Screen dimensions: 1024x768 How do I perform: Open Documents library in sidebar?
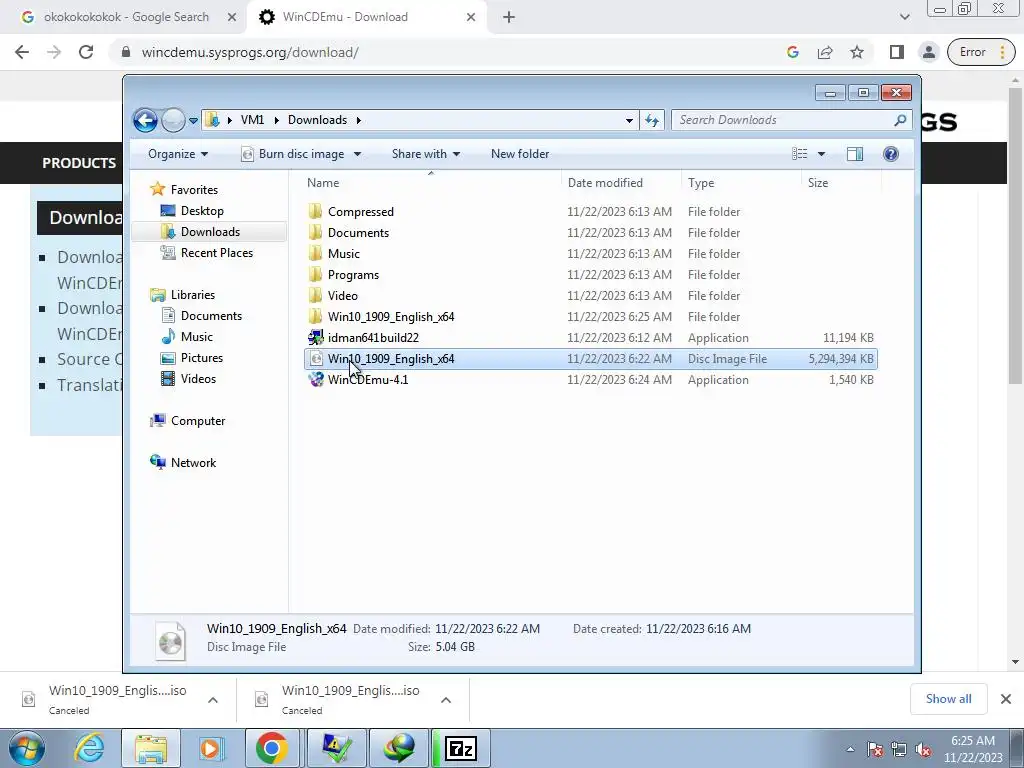[211, 316]
